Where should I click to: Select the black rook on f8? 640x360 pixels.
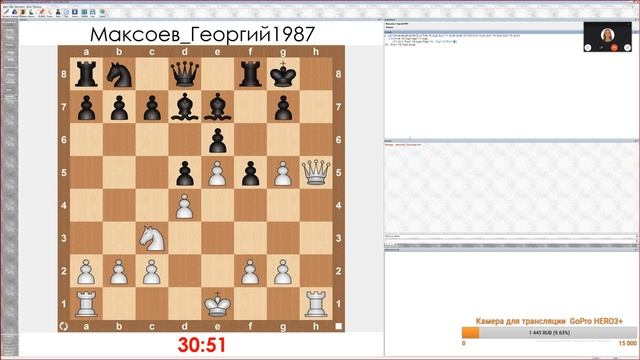click(250, 74)
